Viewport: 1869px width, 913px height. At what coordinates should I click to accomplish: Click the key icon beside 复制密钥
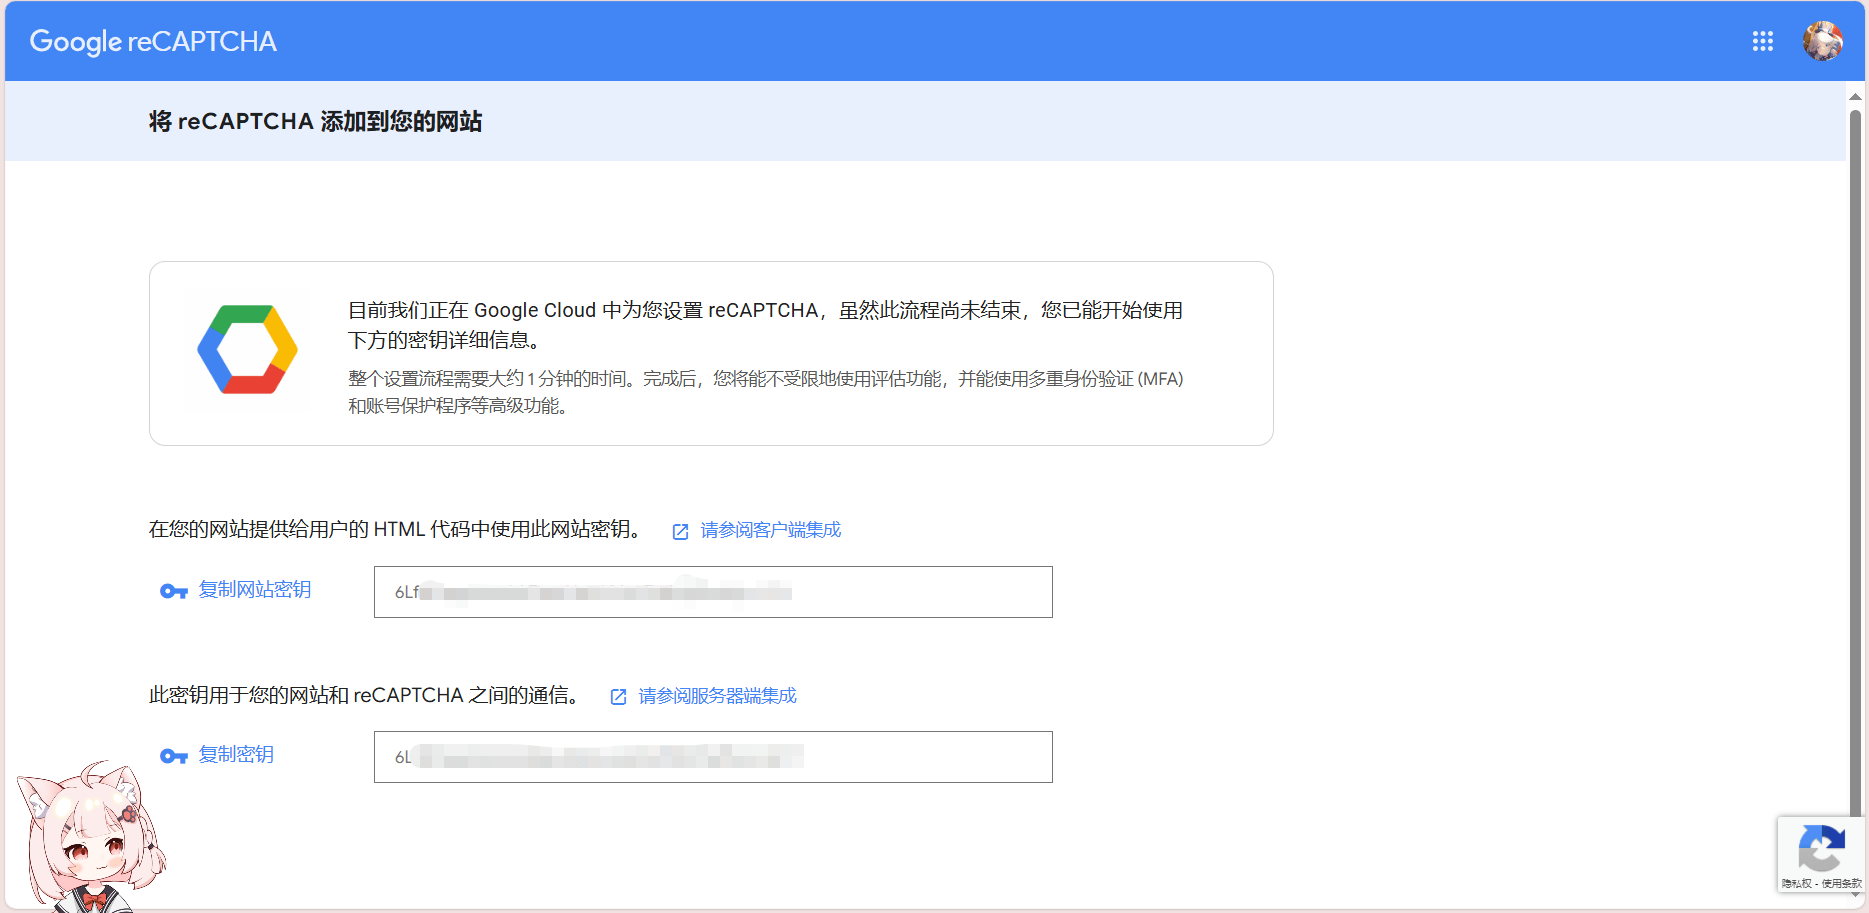click(174, 756)
